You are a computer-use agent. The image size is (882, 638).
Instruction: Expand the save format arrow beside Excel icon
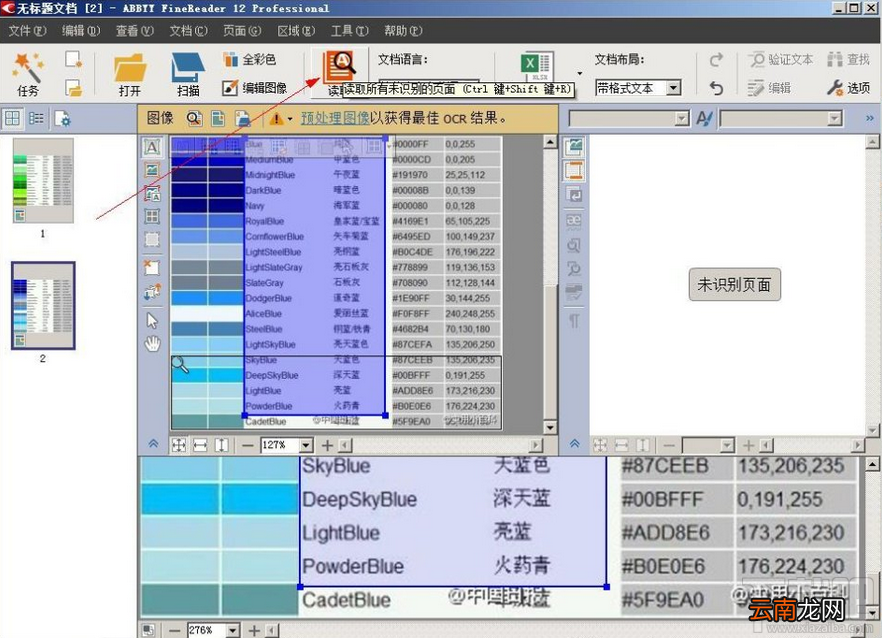[579, 74]
